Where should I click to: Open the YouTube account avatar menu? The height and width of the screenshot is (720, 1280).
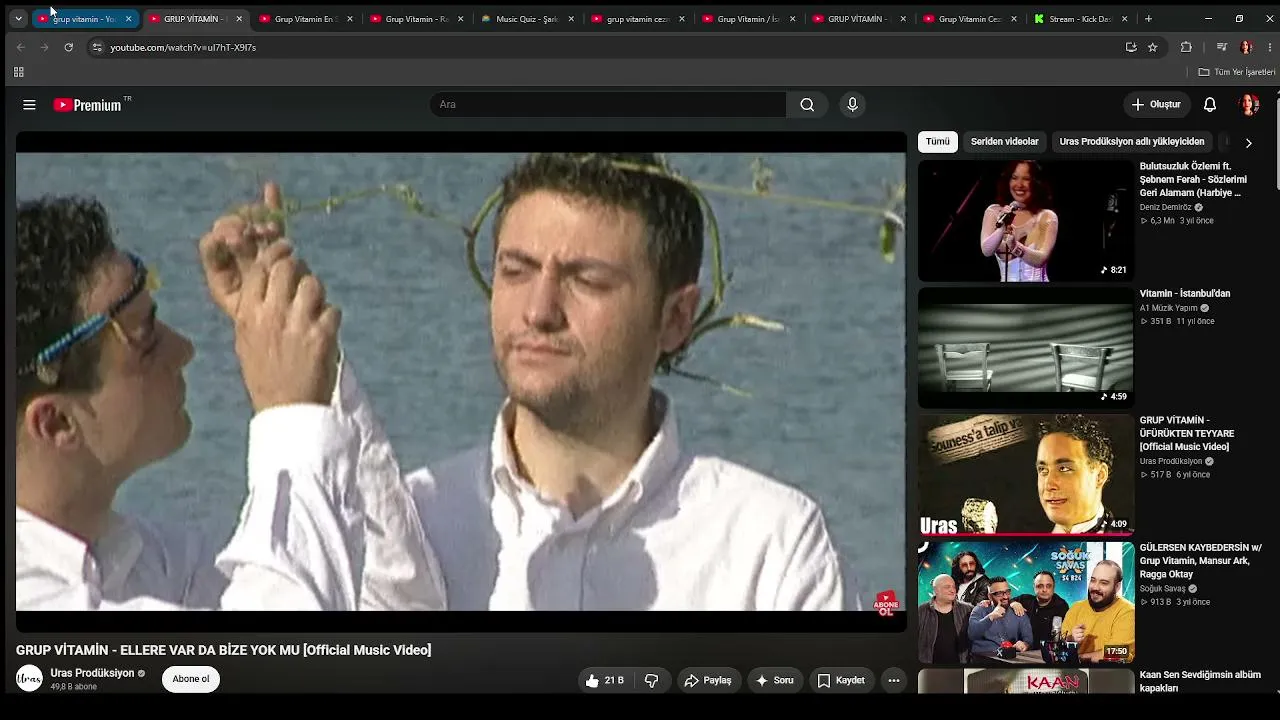pyautogui.click(x=1248, y=105)
